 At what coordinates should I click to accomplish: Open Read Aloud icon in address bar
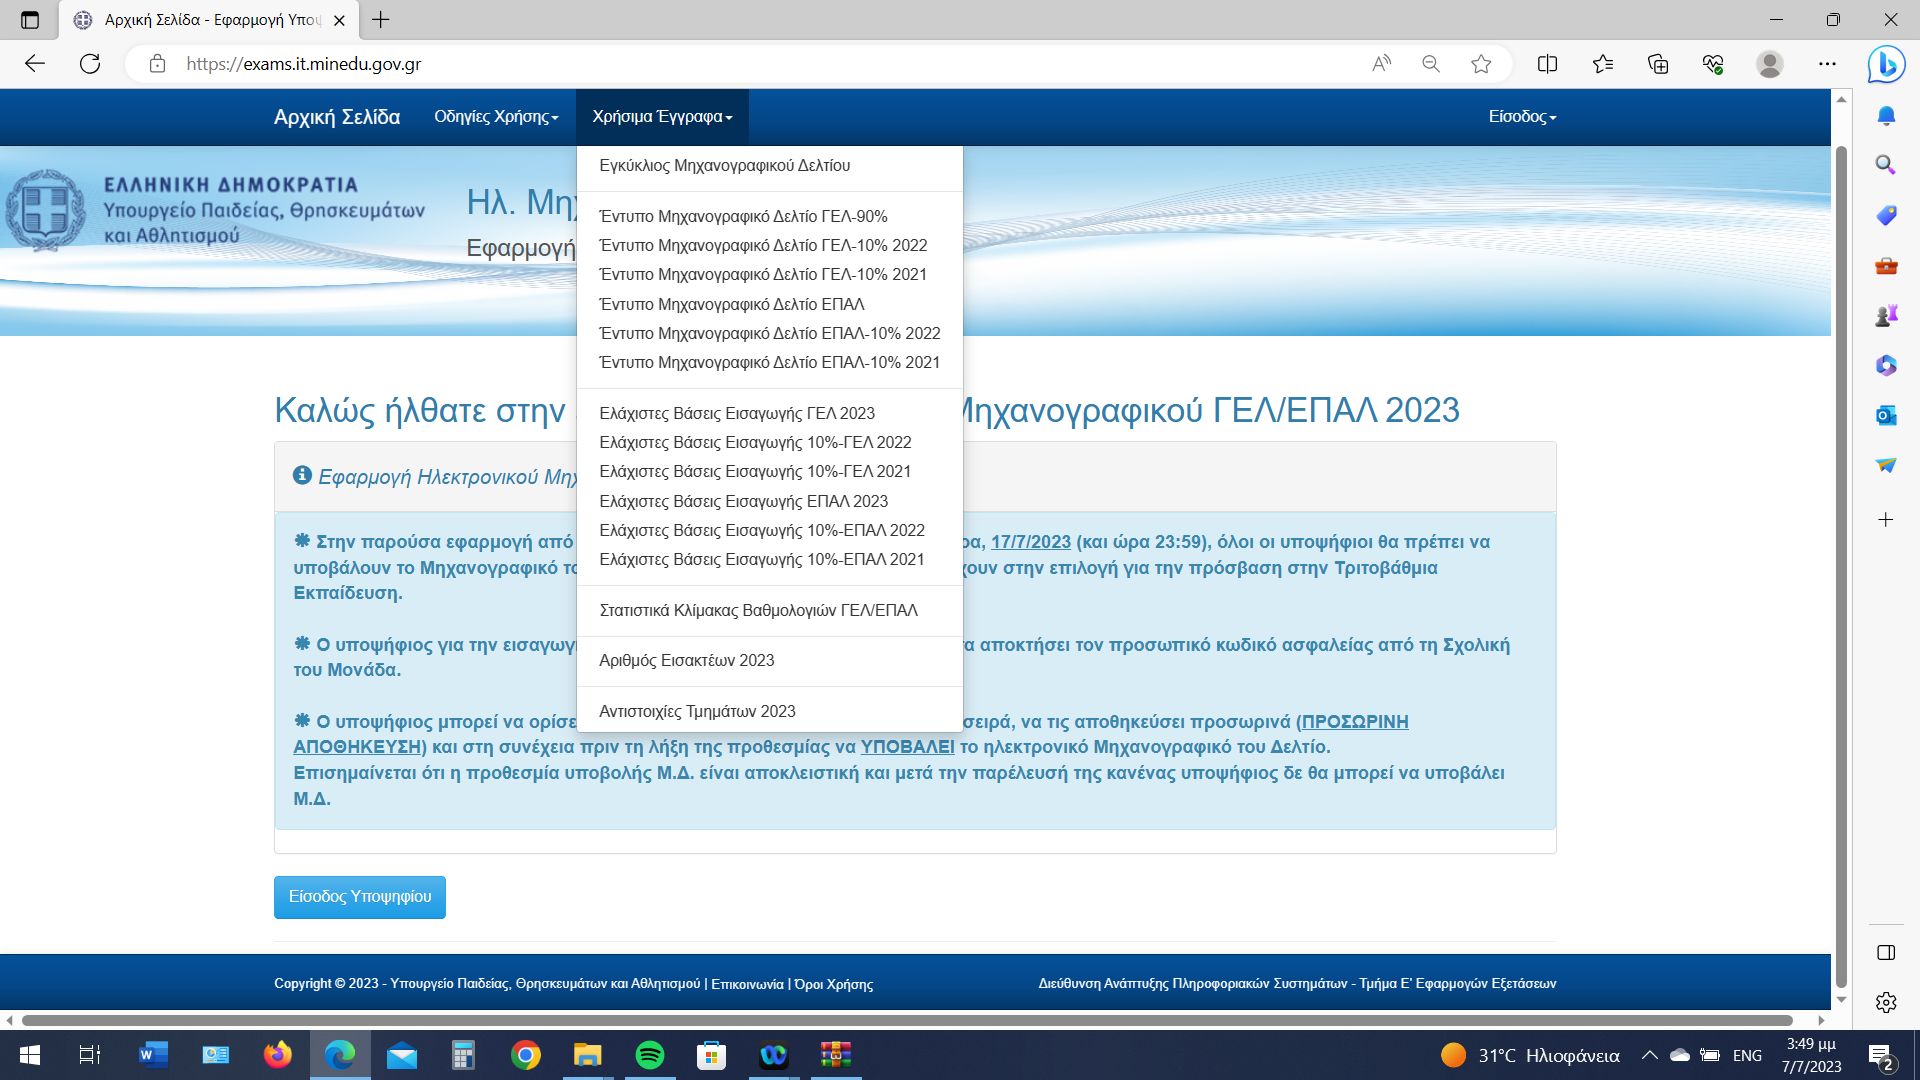pyautogui.click(x=1381, y=64)
